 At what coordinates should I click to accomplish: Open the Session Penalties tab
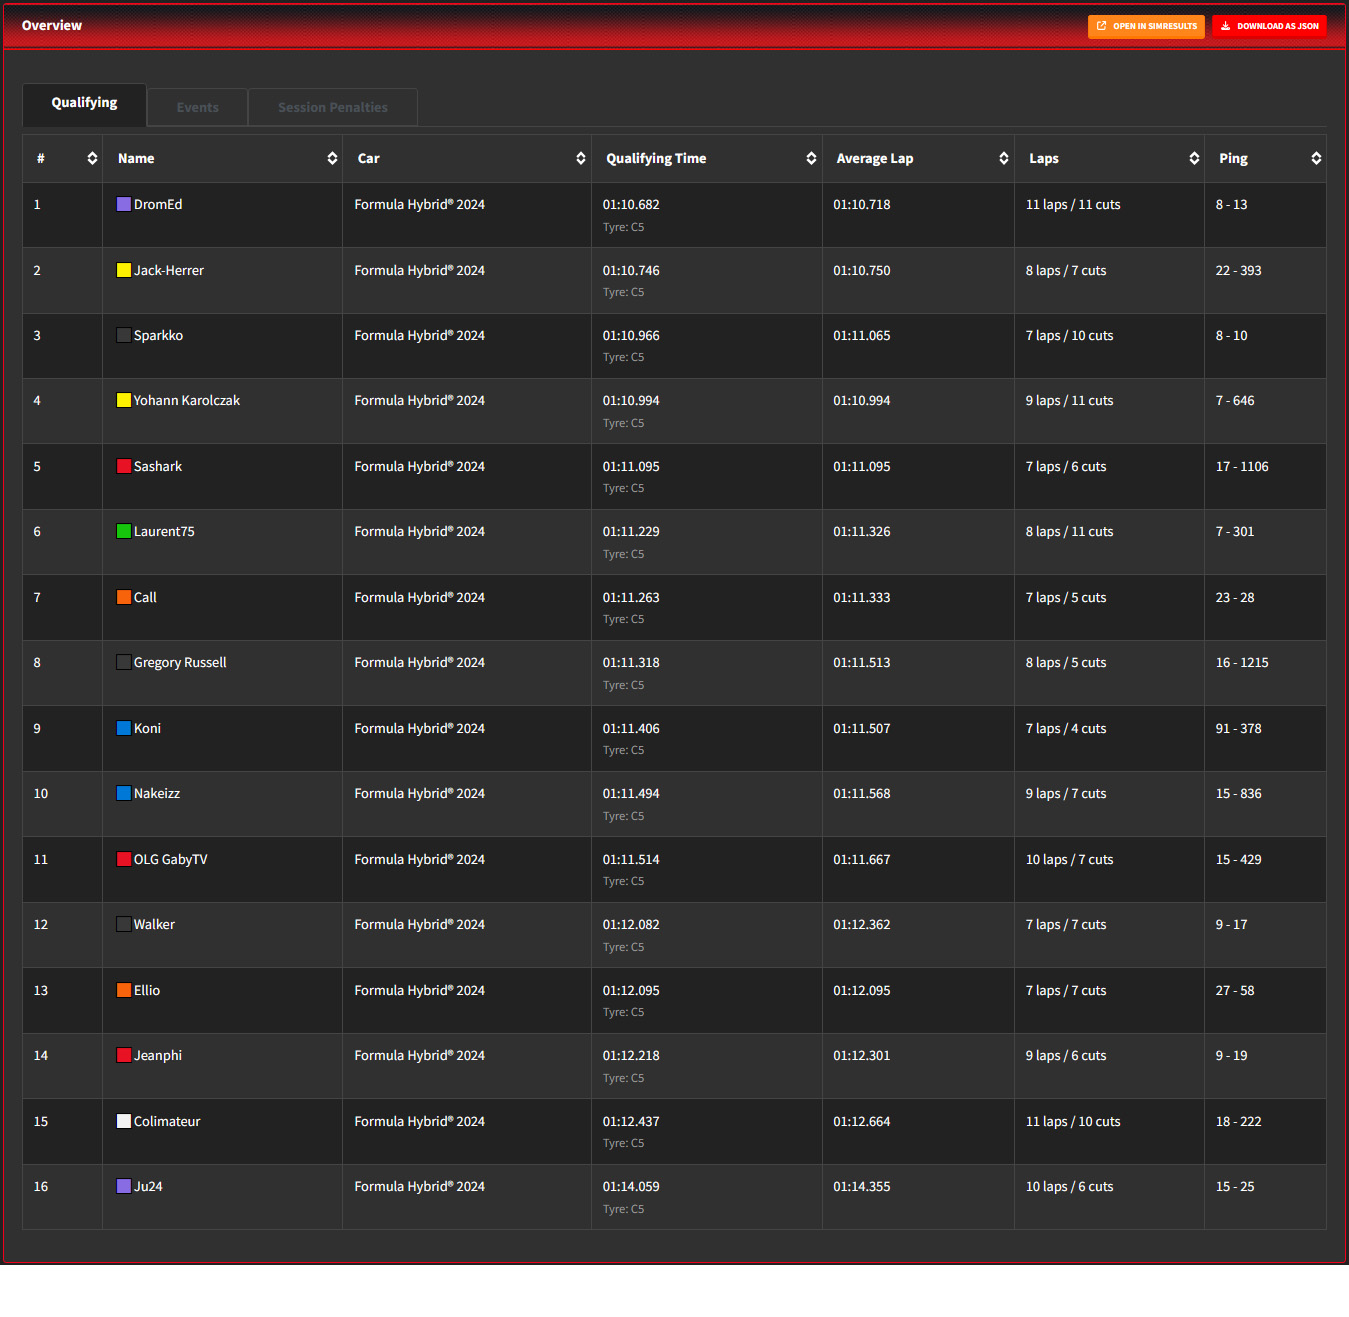(333, 107)
